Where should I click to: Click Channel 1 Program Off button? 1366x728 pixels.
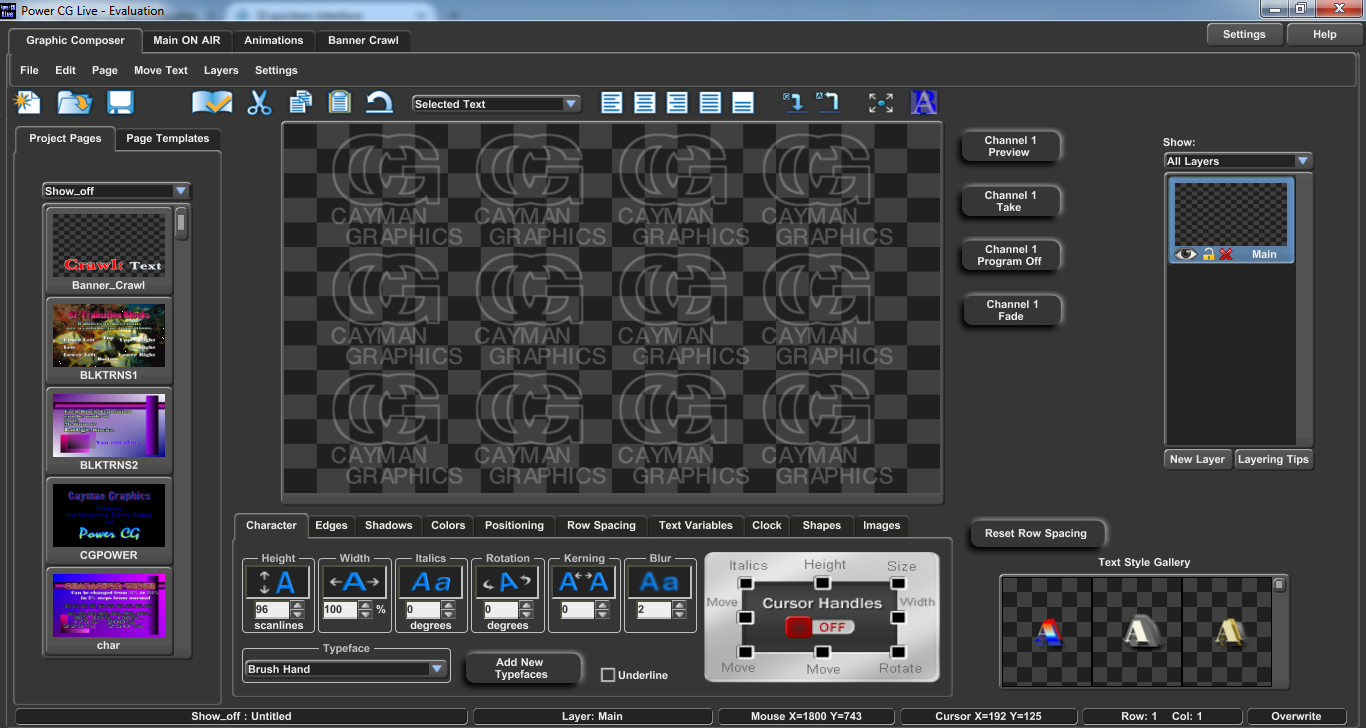[1010, 255]
